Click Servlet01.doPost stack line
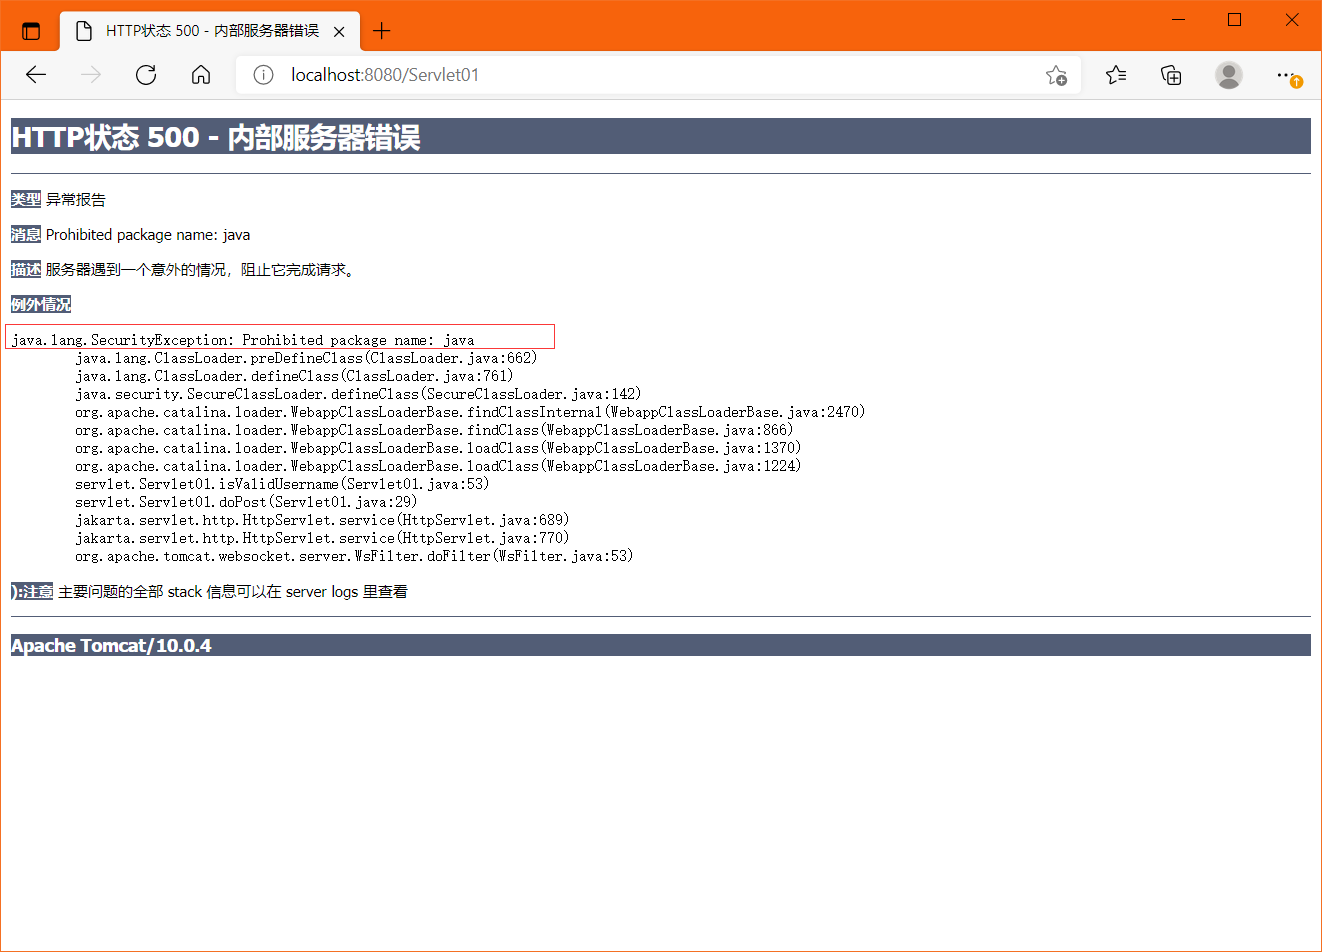 [246, 502]
